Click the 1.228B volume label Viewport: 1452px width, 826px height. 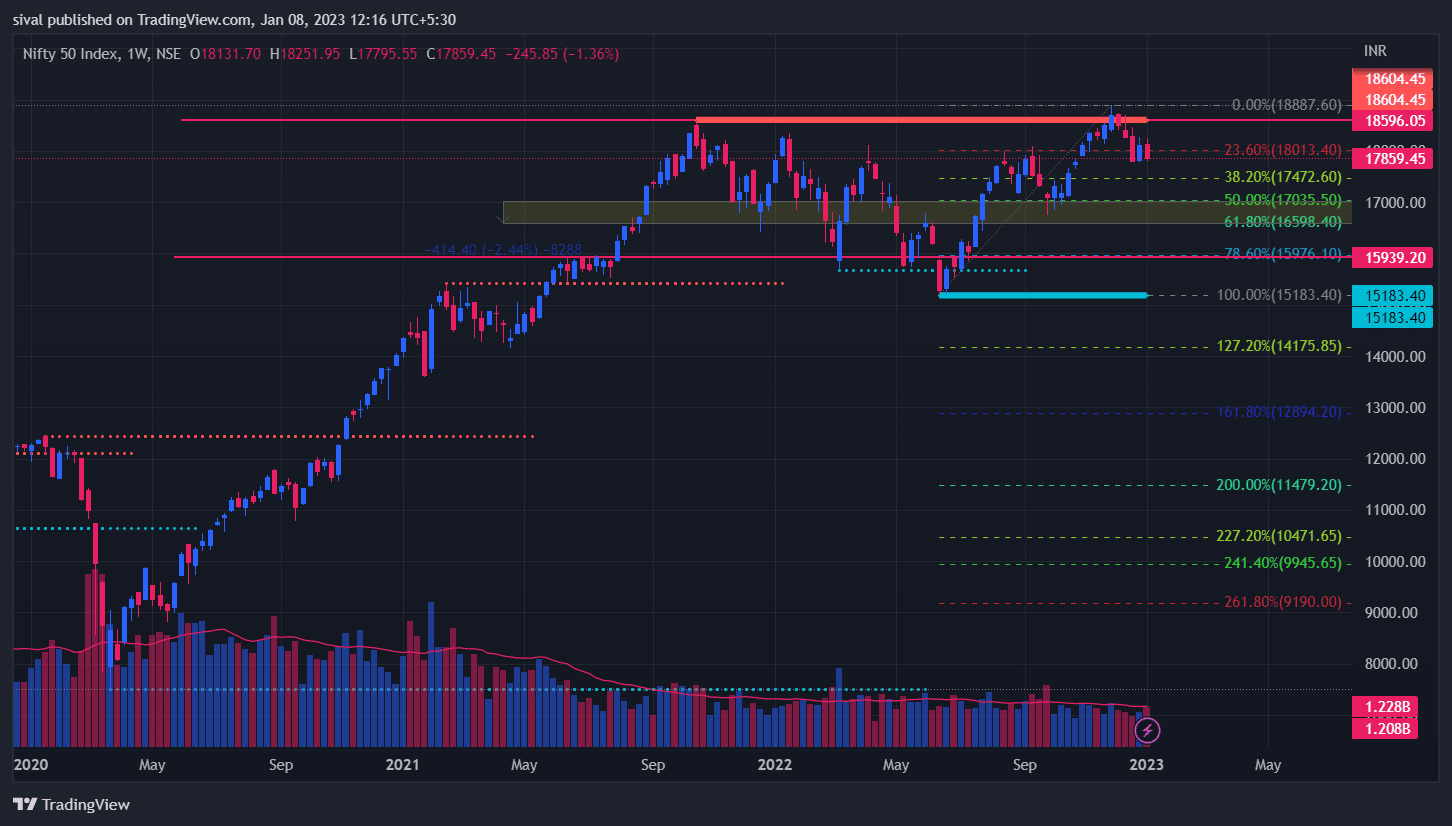point(1387,707)
